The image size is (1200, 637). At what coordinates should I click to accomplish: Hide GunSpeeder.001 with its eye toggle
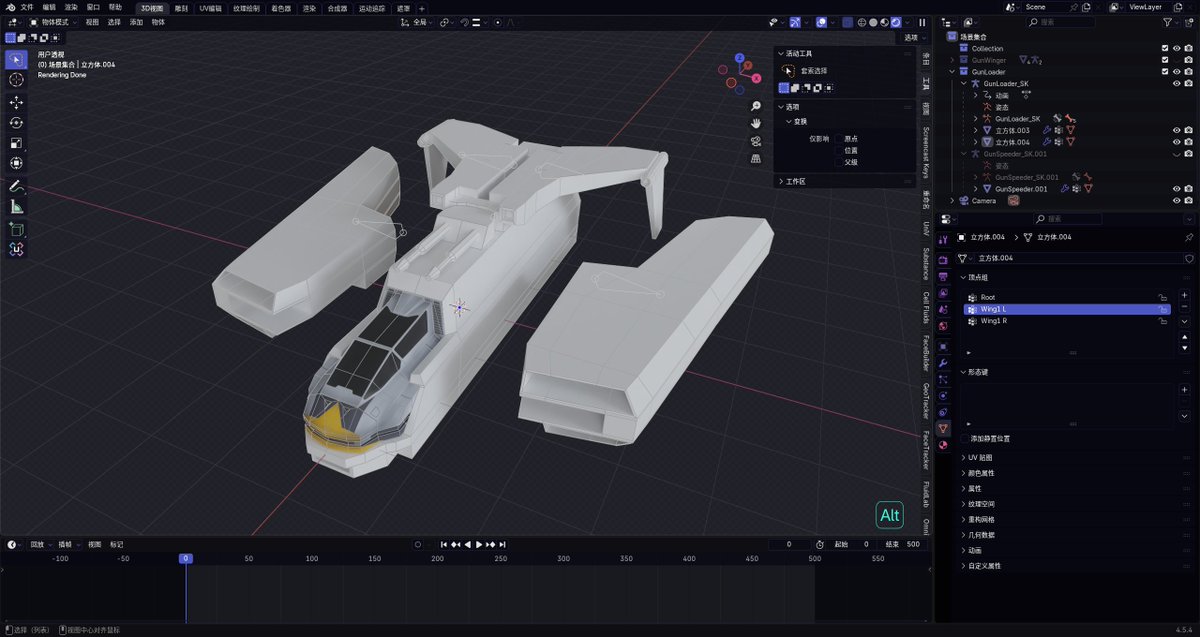click(x=1176, y=188)
